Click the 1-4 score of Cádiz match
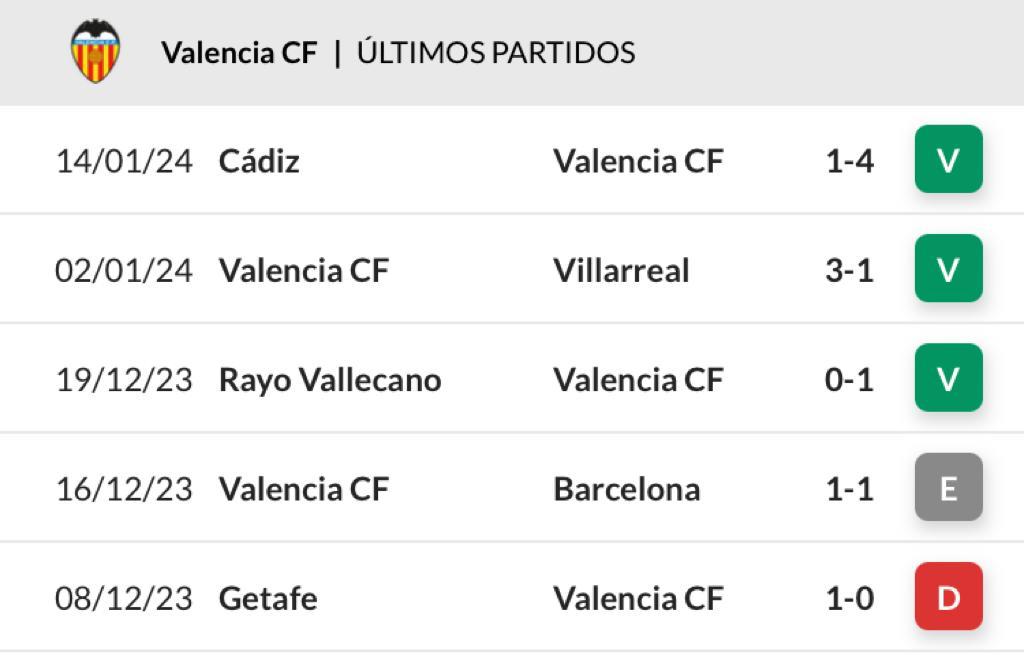The width and height of the screenshot is (1024, 655). [x=849, y=161]
